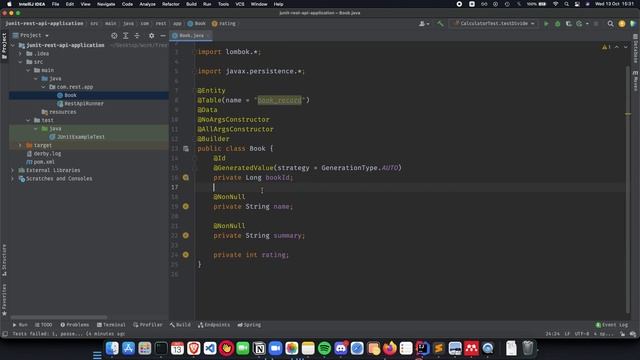Viewport: 640px width, 360px height.
Task: Run the CalculatorTest.testDivide configuration
Action: coord(546,24)
